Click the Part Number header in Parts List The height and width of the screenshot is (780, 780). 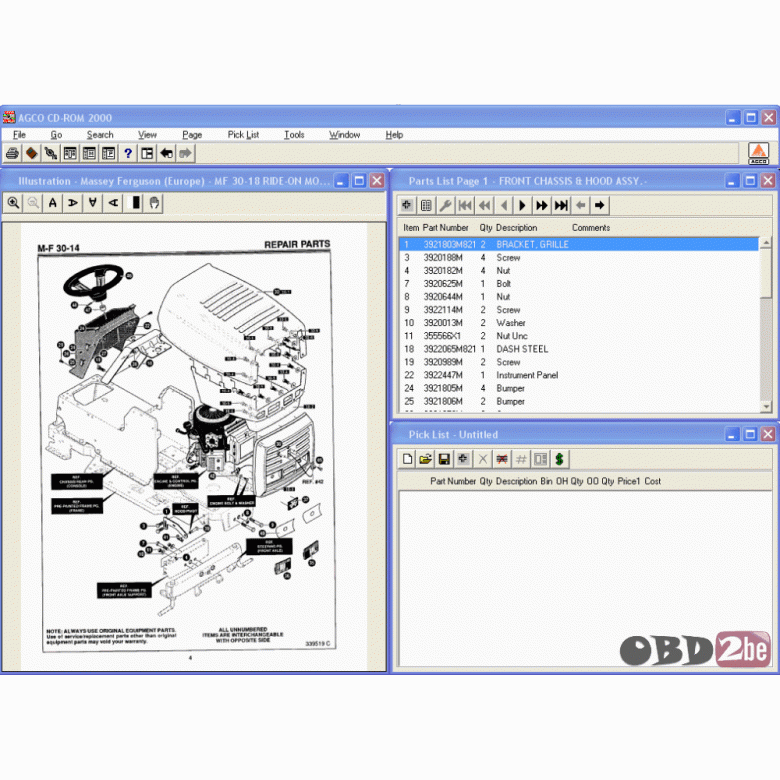[445, 227]
